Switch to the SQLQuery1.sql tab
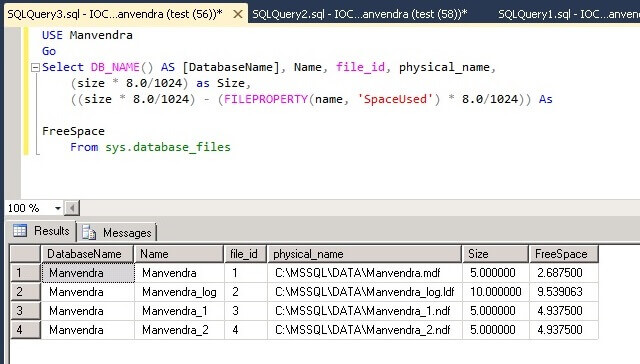Viewport: 640px width, 364px height. coord(569,14)
